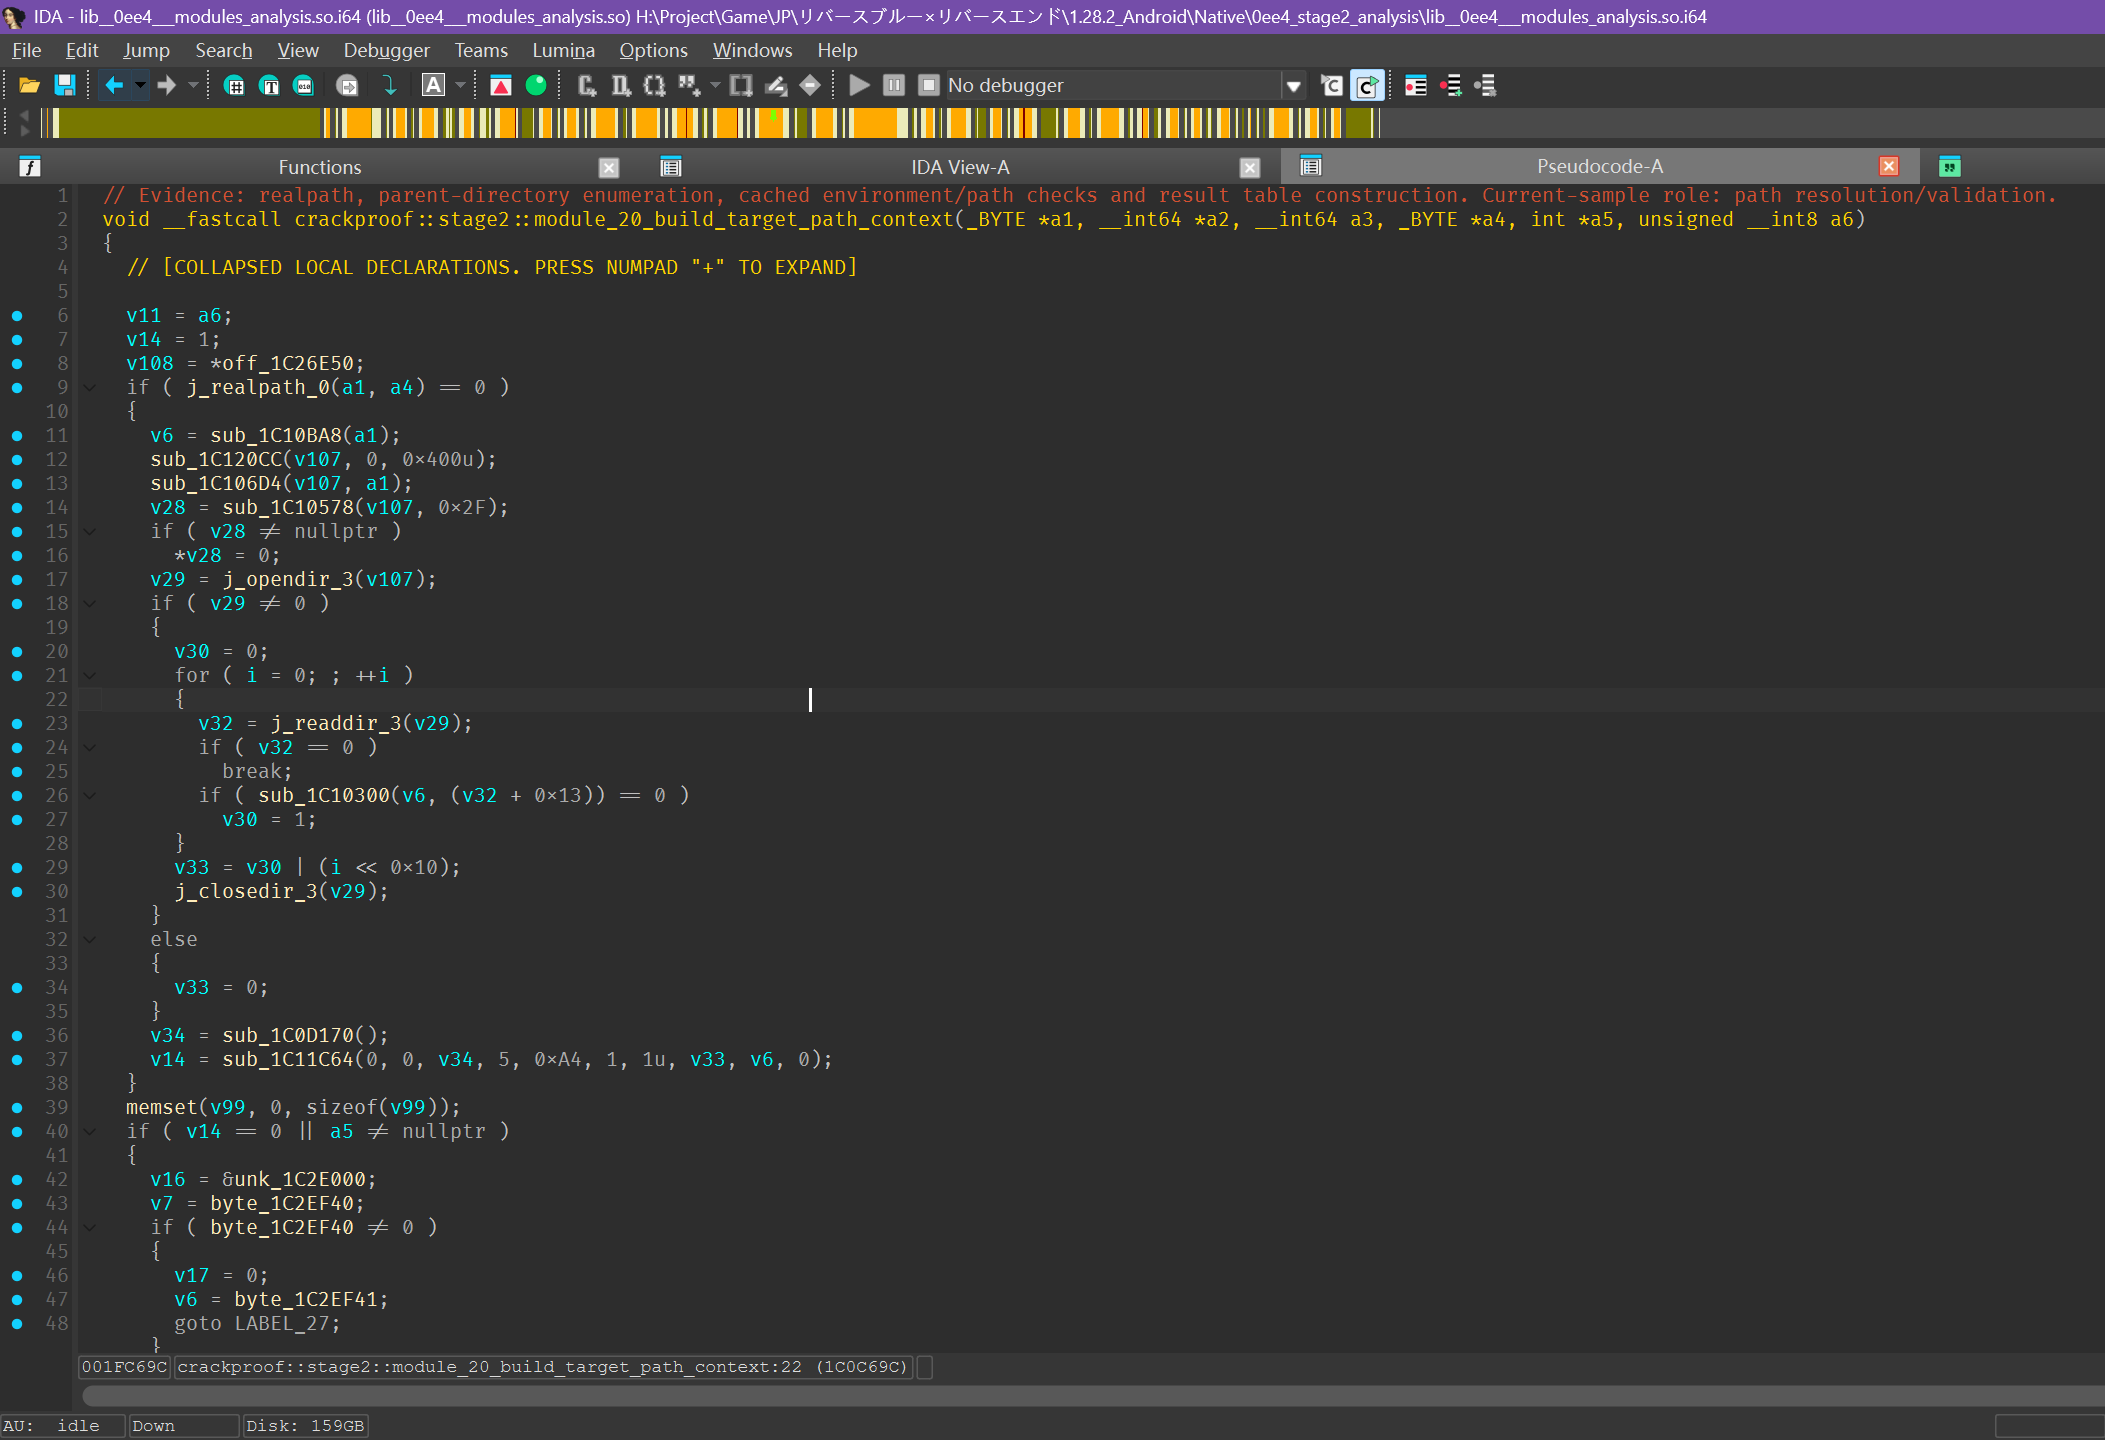Switch to the IDA View-A tab
This screenshot has width=2105, height=1440.
pyautogui.click(x=960, y=167)
